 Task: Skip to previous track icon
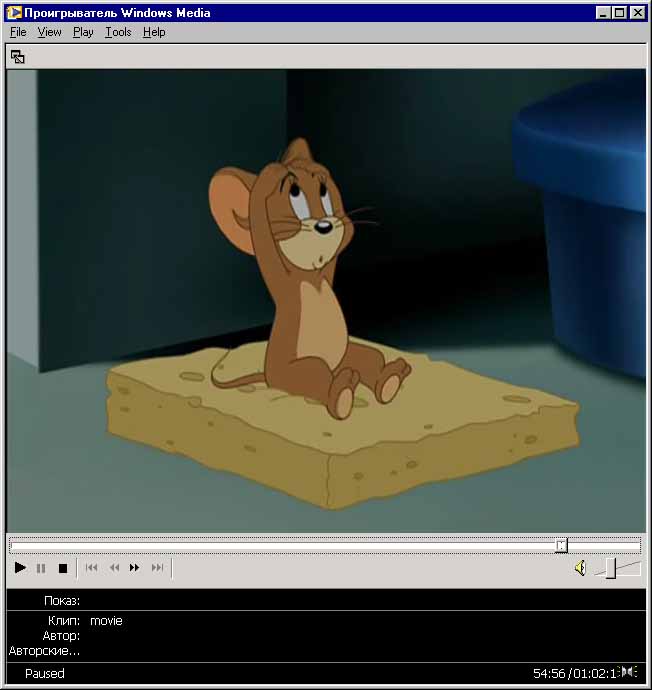(x=92, y=568)
